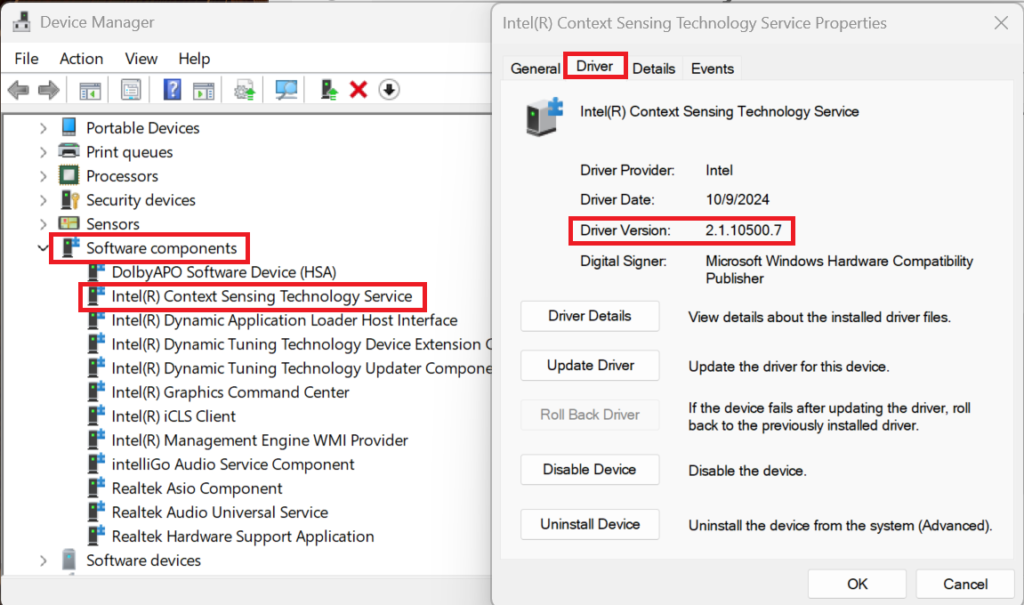The width and height of the screenshot is (1024, 605).
Task: Click the Help question mark toolbar icon
Action: (x=172, y=90)
